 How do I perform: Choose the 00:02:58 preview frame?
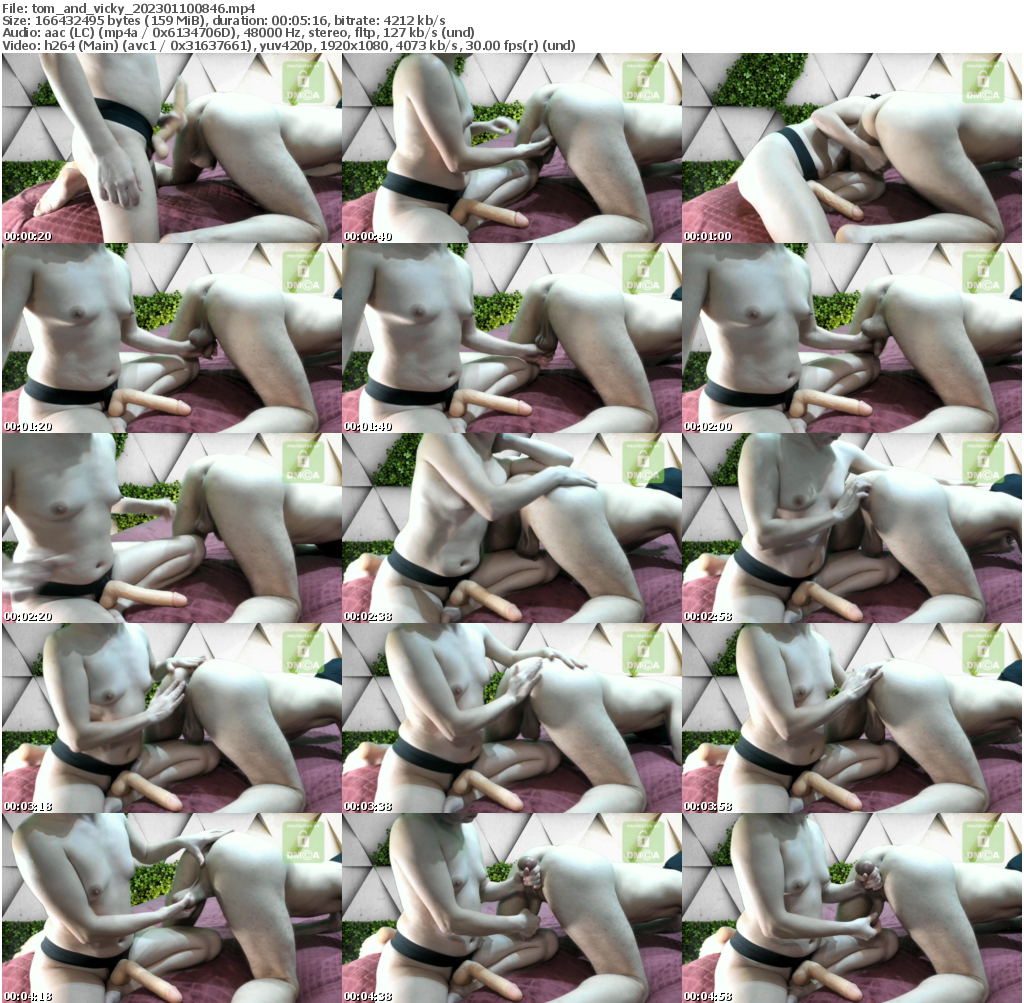pos(851,528)
